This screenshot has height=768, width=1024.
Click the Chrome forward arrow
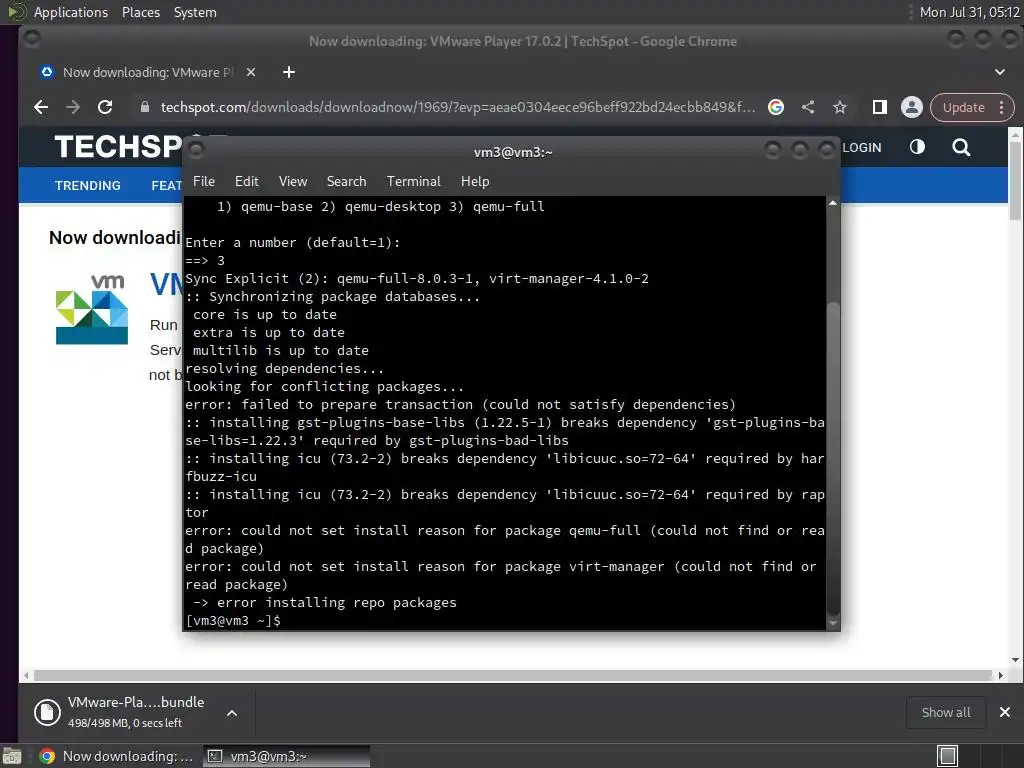click(x=72, y=107)
